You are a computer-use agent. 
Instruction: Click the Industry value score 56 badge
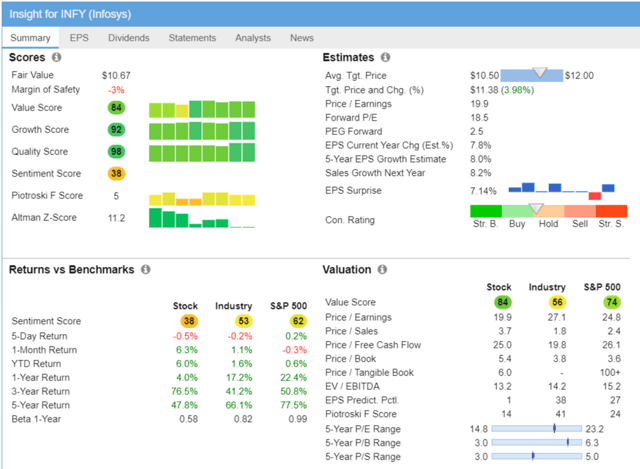coord(558,302)
